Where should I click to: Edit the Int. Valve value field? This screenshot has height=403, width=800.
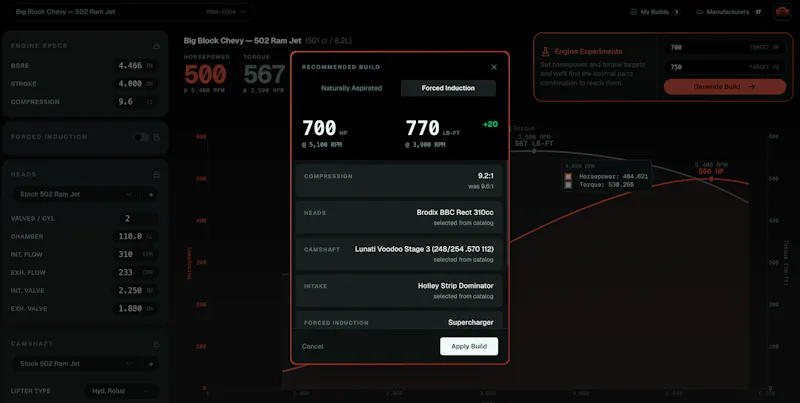pos(135,291)
